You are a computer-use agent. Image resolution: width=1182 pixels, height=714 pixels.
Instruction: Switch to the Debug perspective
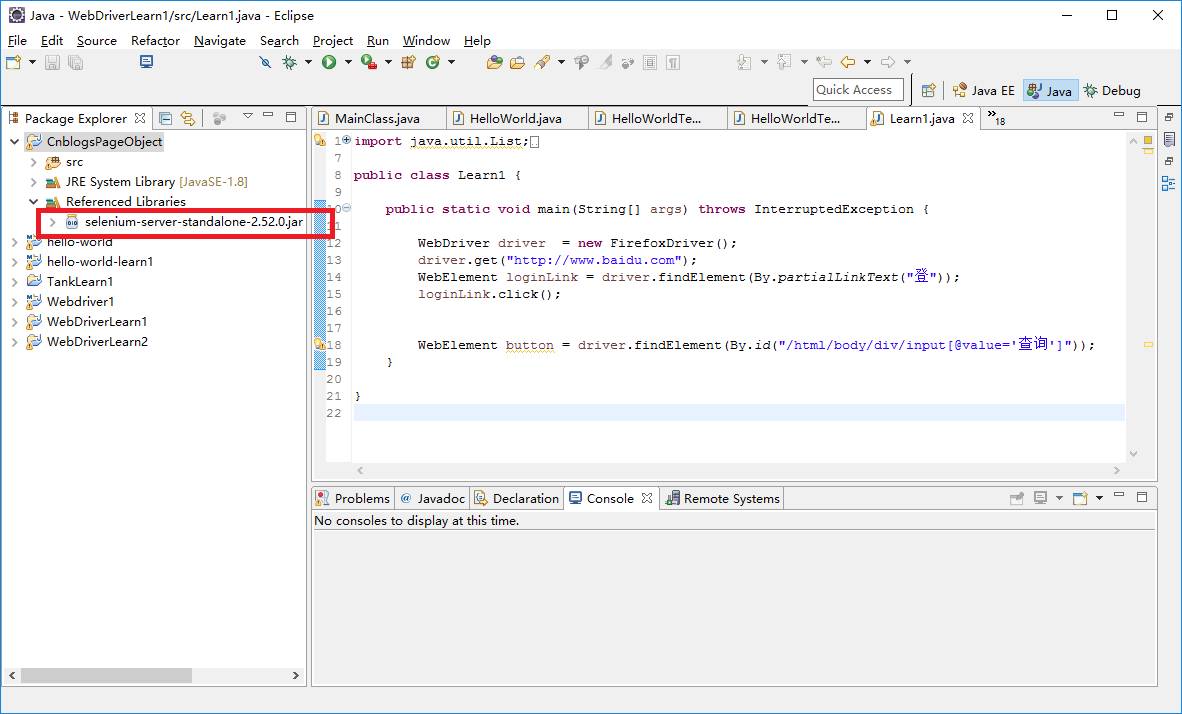[x=1111, y=90]
